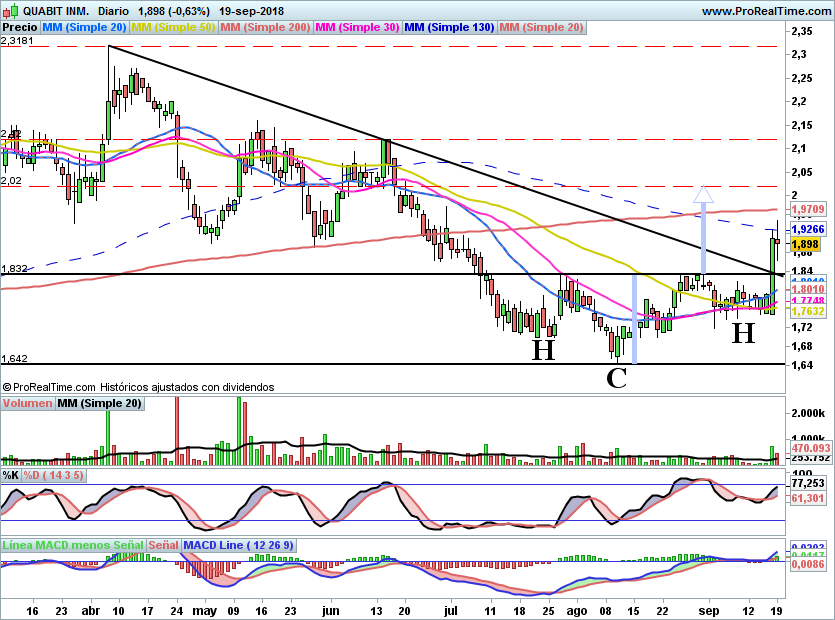Open the %D (14 3 5) settings label
835x620 pixels.
pos(53,475)
